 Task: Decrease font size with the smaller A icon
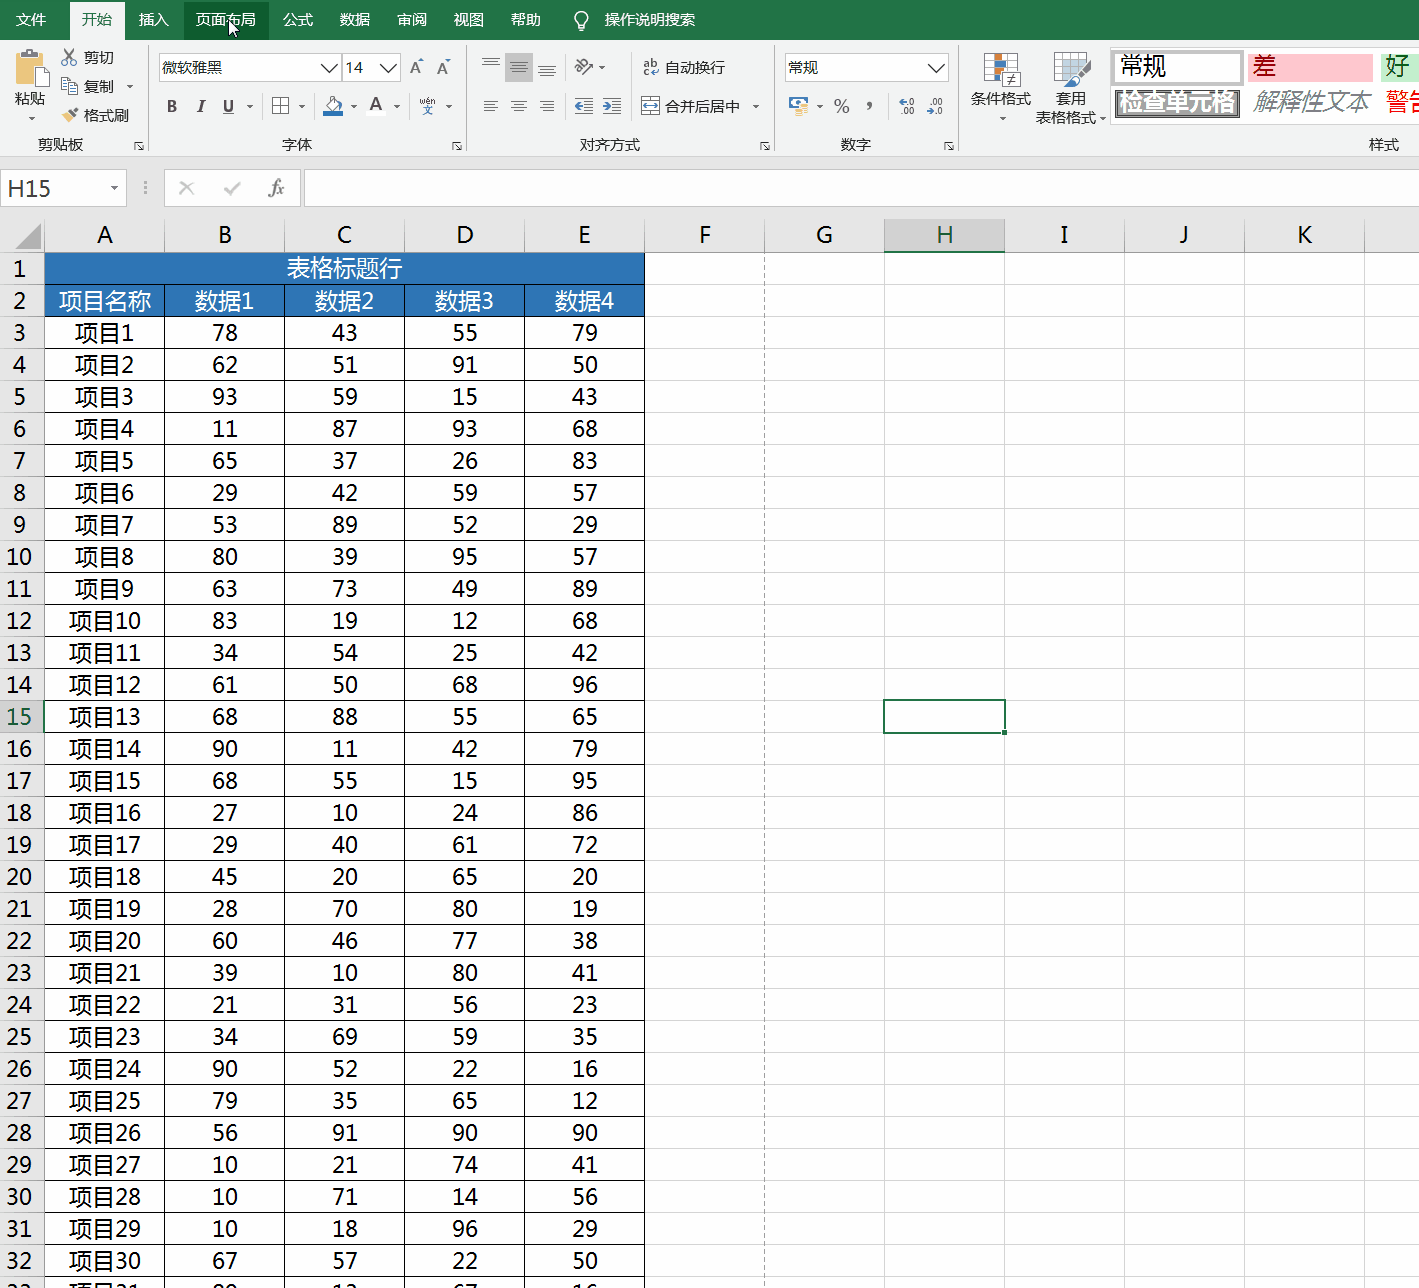tap(443, 68)
